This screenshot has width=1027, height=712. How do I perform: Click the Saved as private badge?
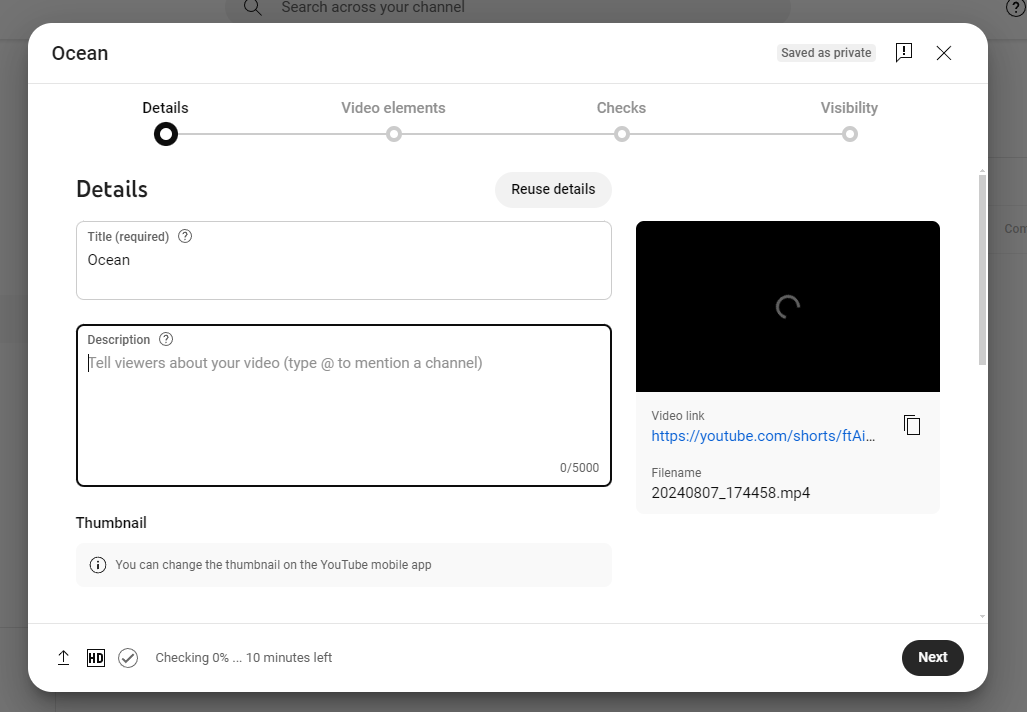pyautogui.click(x=826, y=53)
